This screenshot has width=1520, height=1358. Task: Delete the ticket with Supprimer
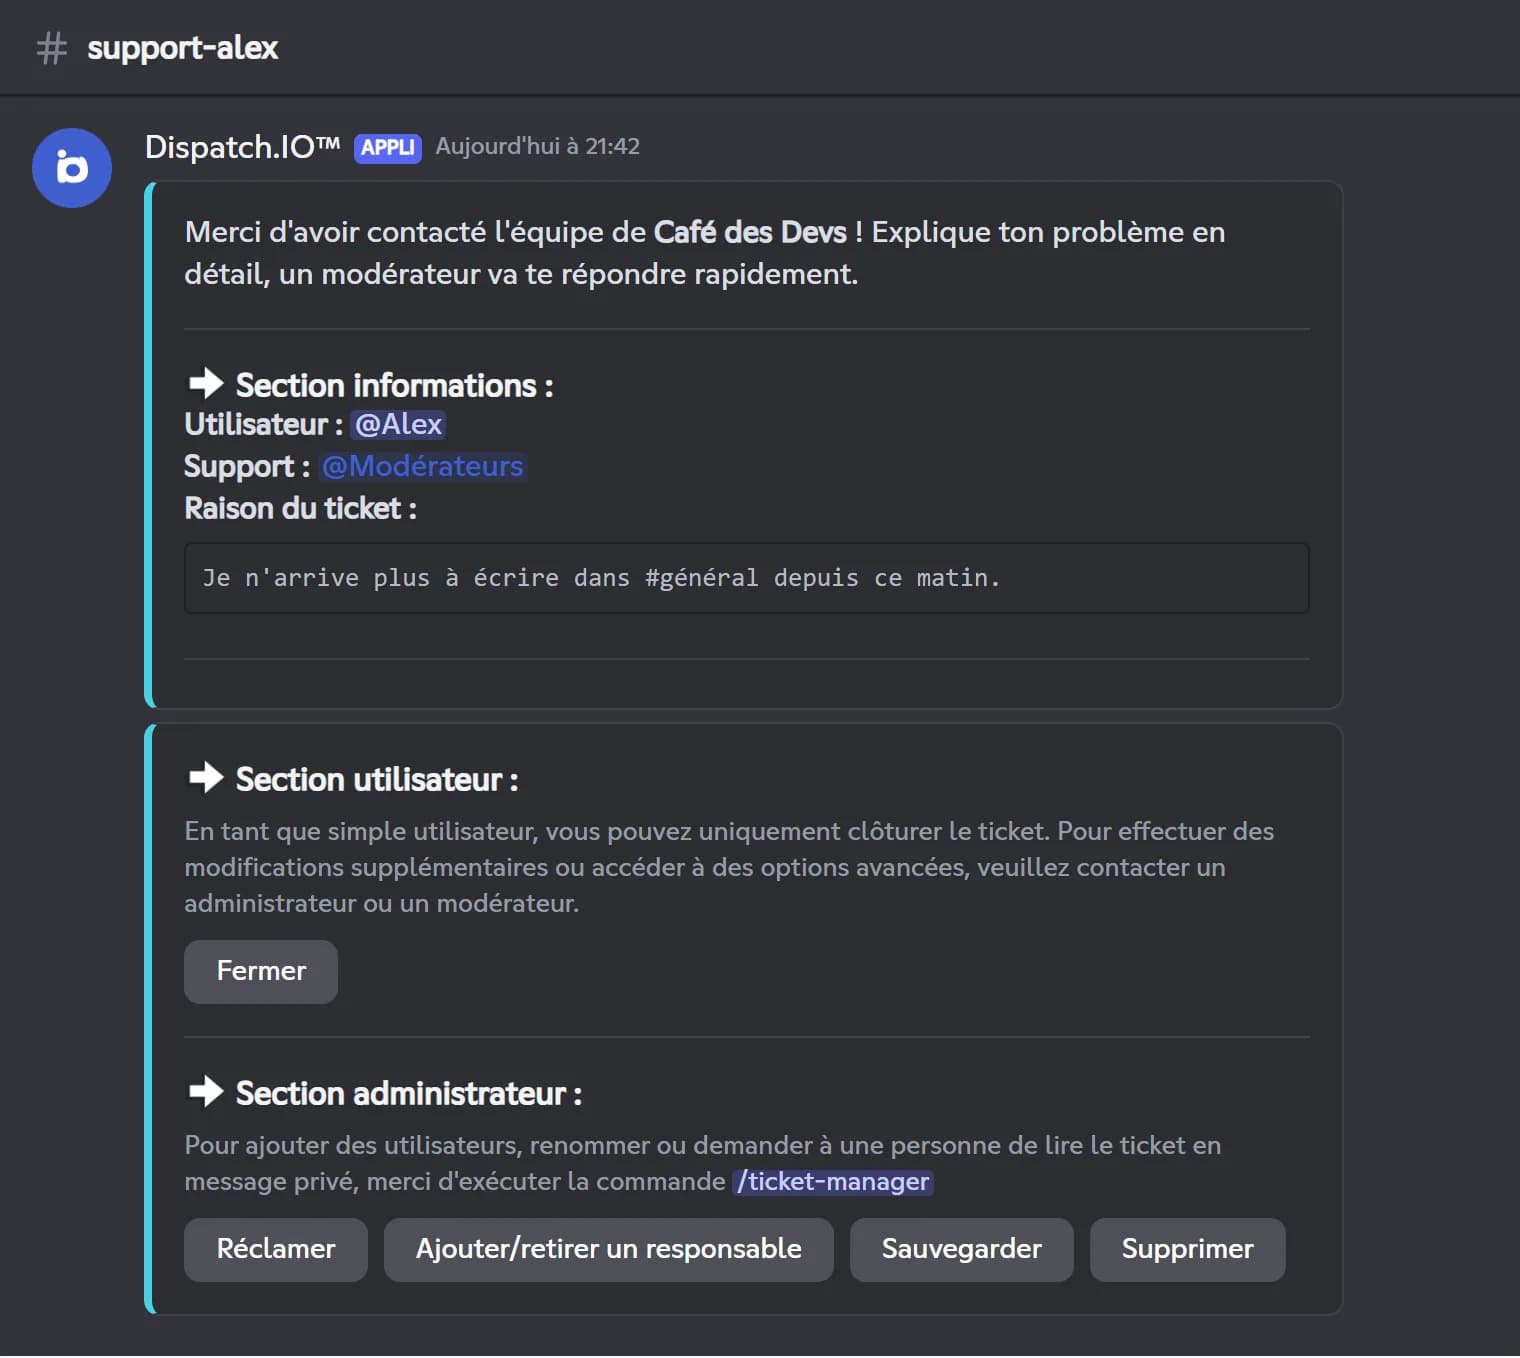pyautogui.click(x=1188, y=1249)
